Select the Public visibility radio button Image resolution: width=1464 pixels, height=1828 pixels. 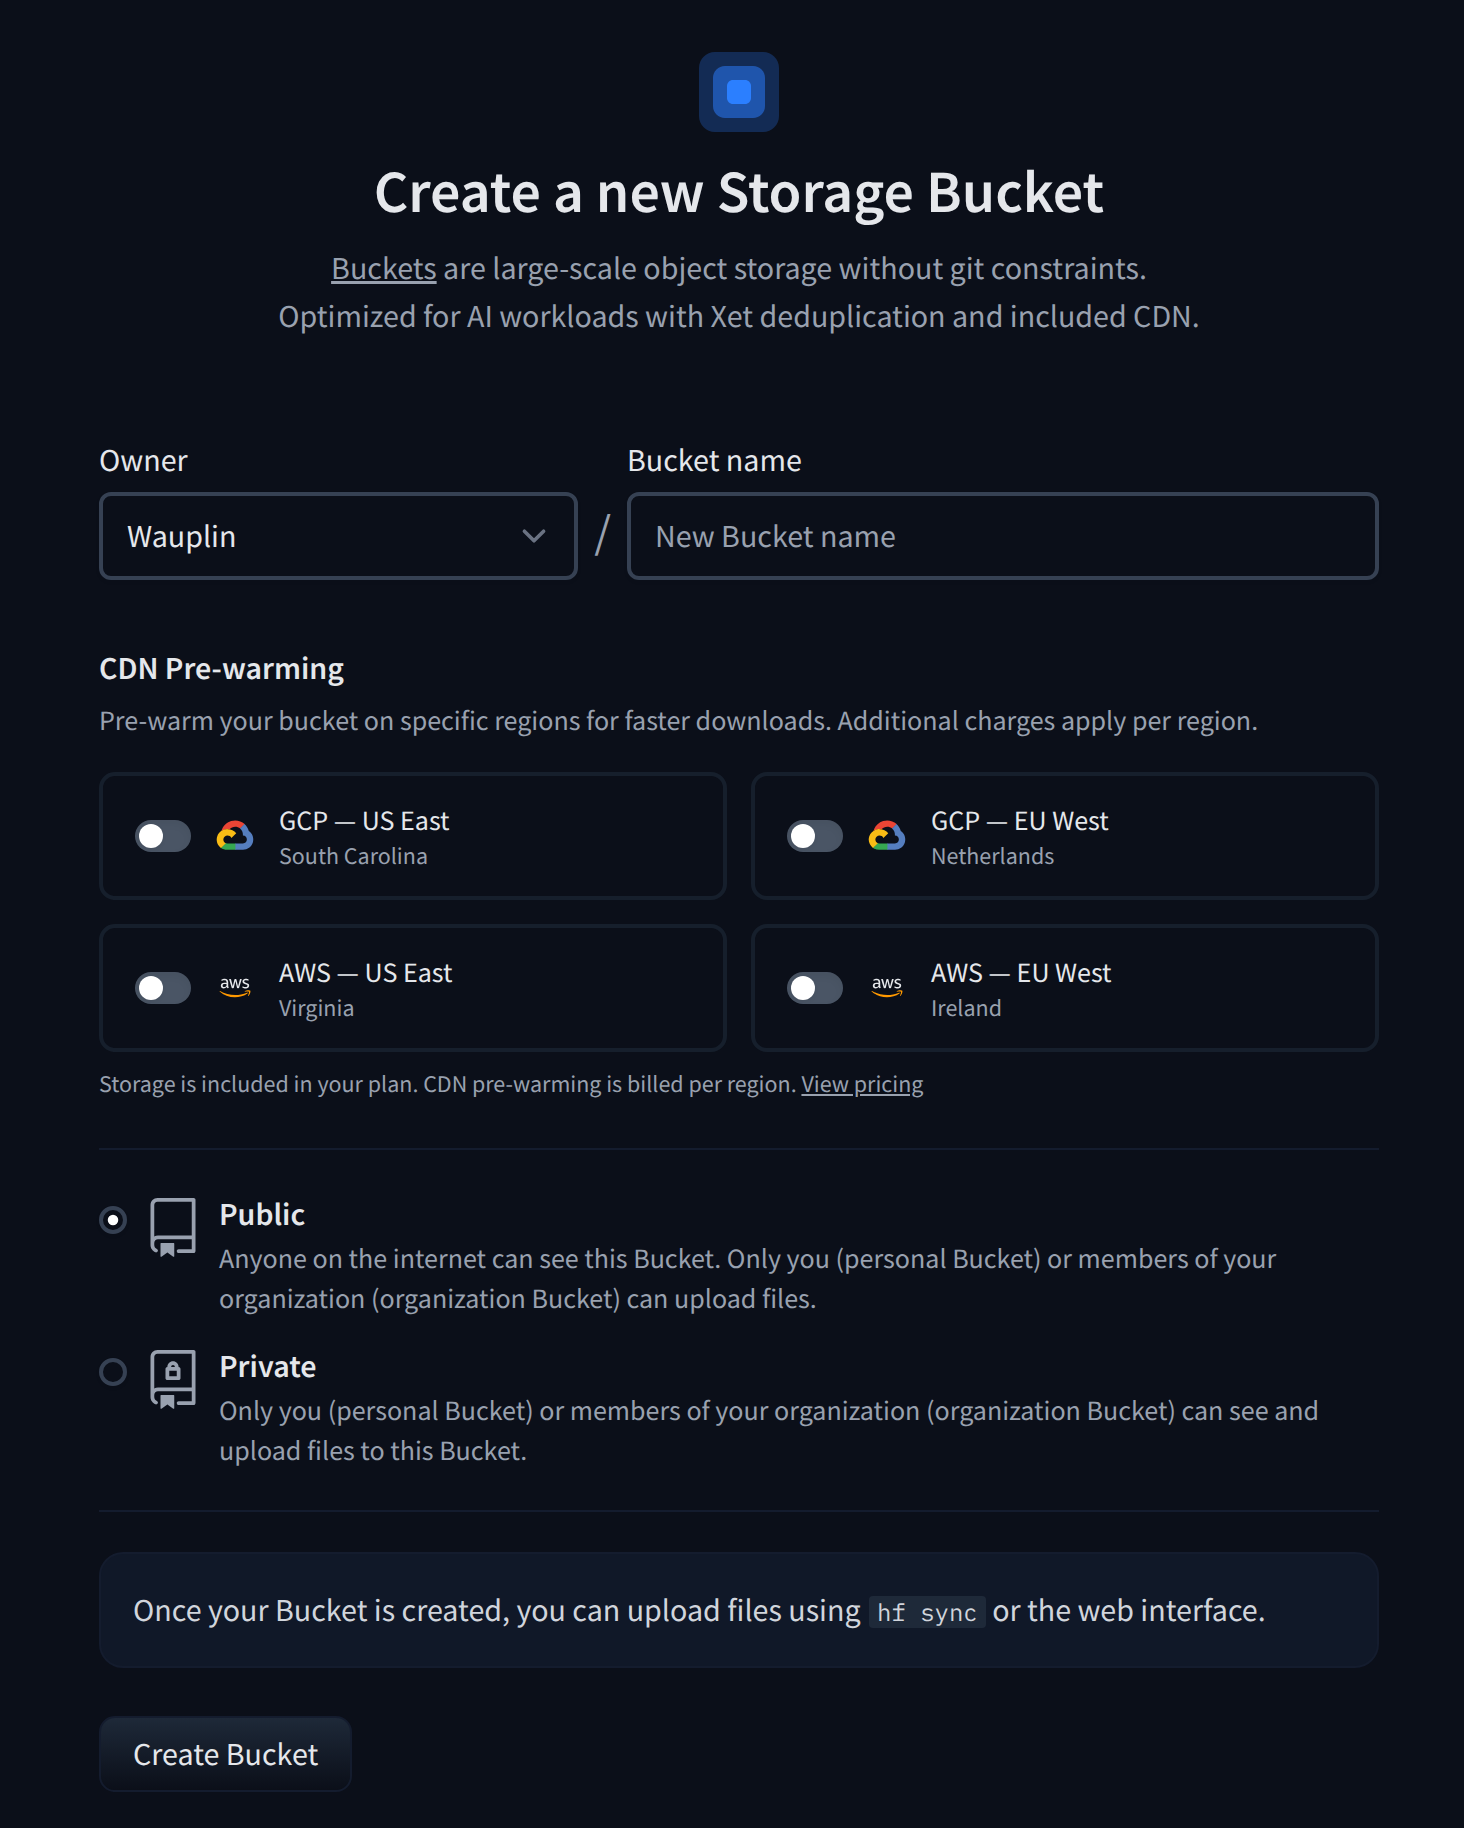[x=113, y=1220]
